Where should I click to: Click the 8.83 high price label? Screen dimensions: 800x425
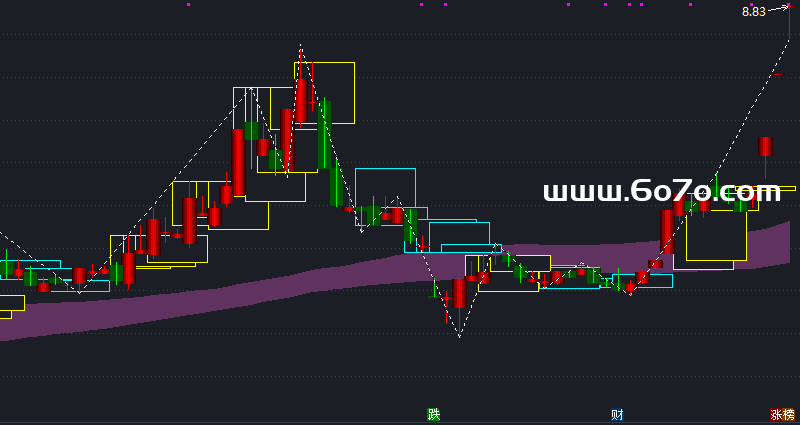753,12
